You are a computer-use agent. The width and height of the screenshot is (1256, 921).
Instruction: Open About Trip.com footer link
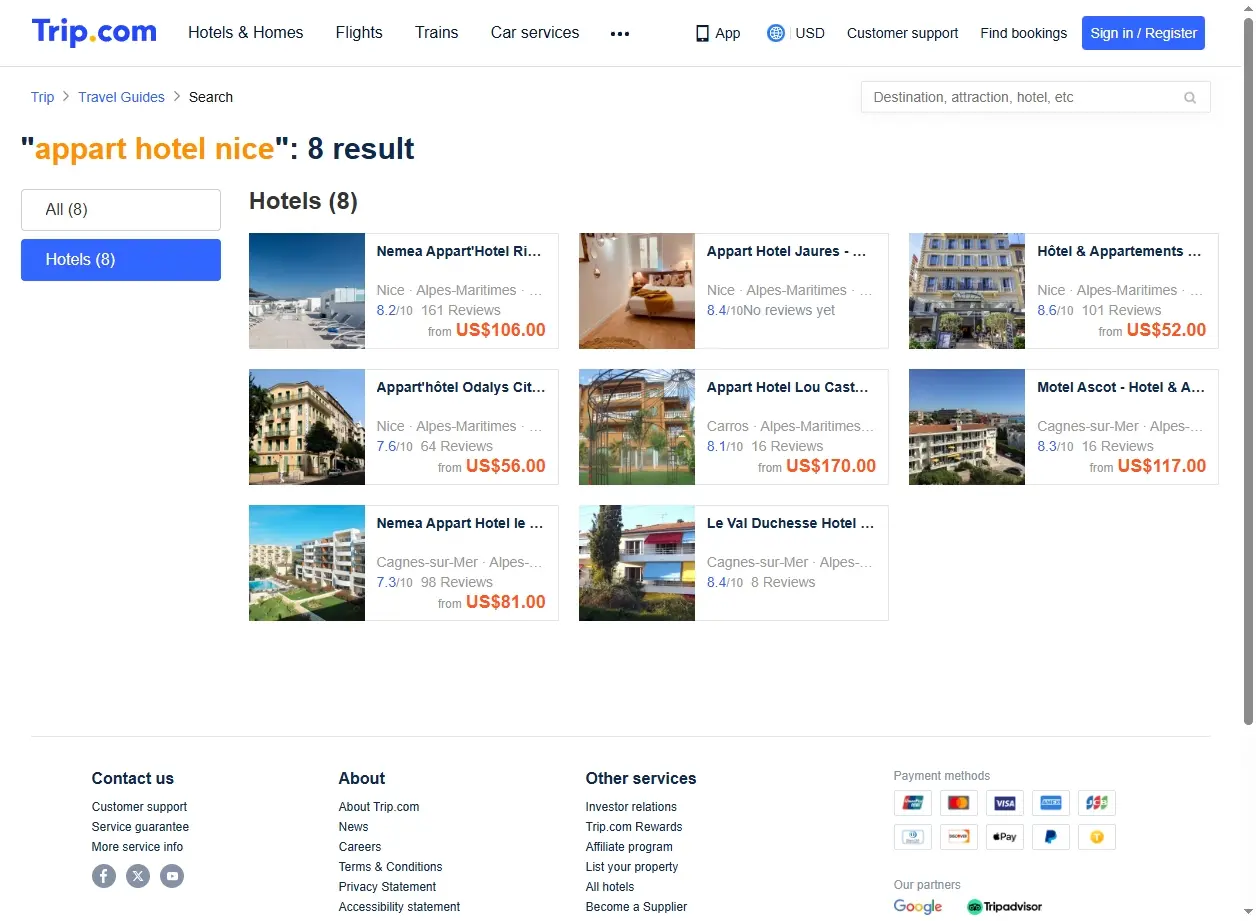click(x=379, y=807)
